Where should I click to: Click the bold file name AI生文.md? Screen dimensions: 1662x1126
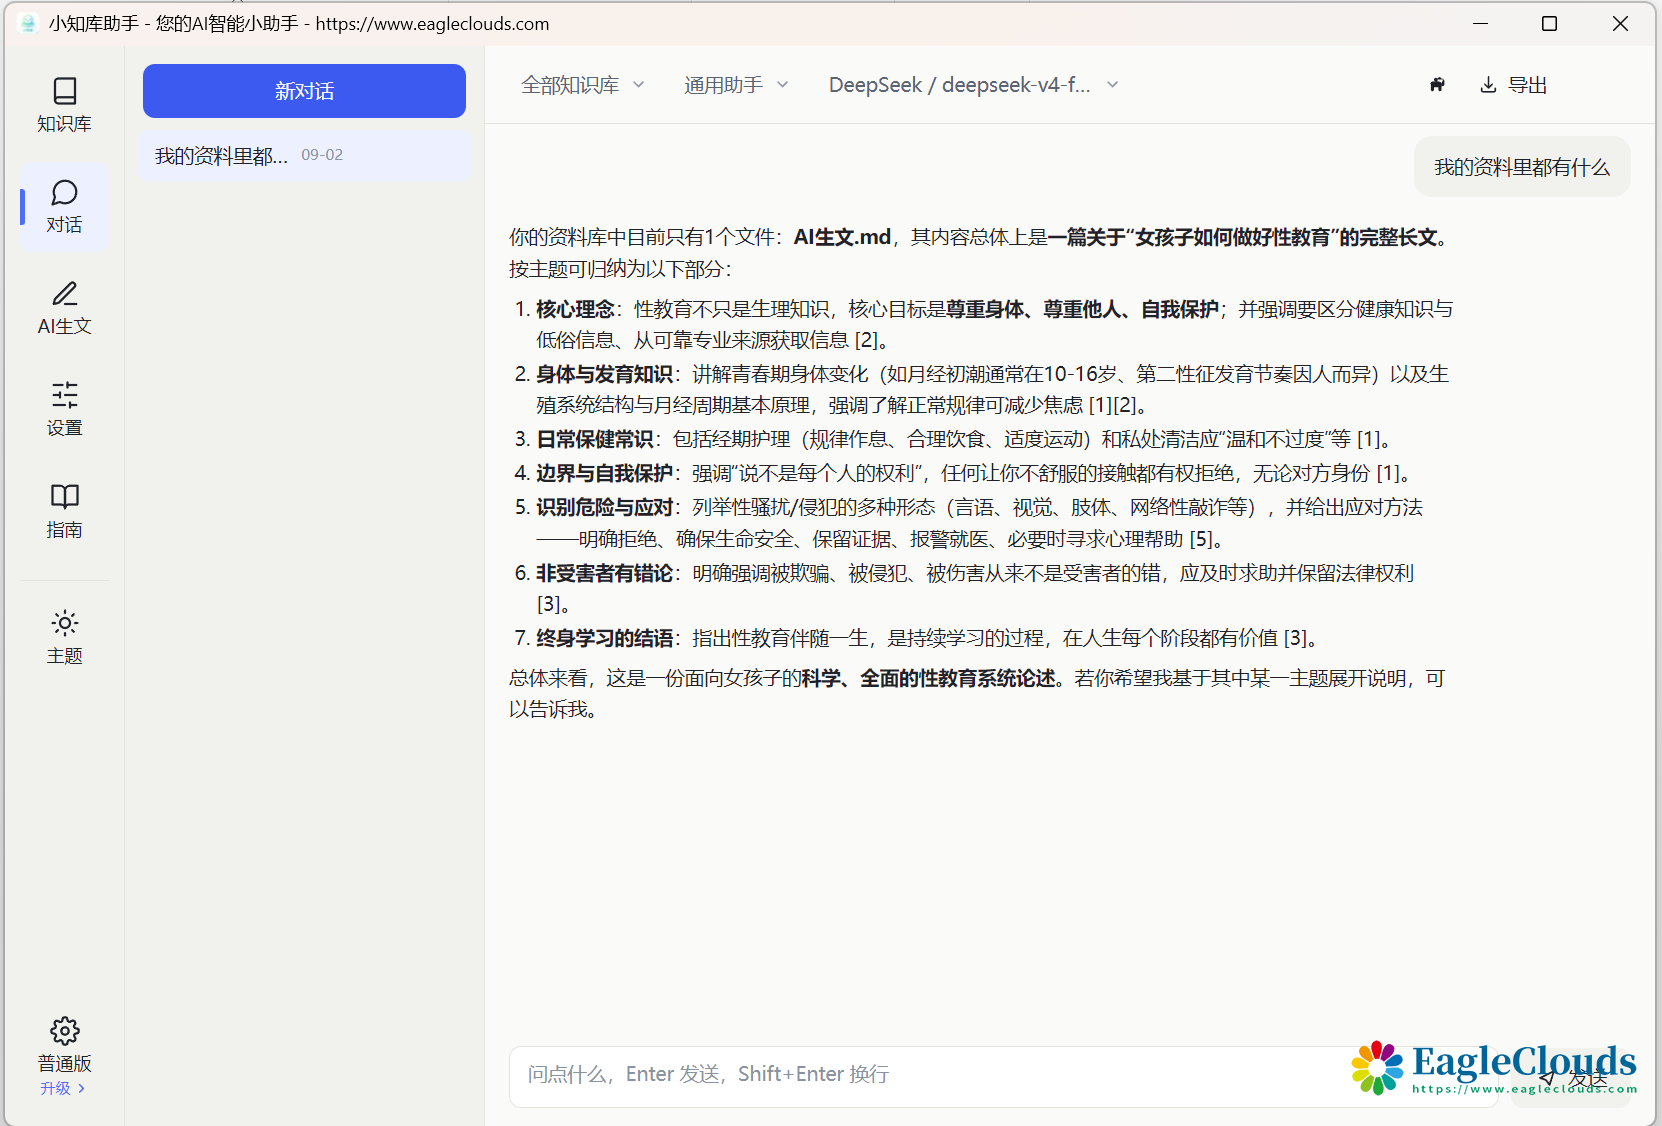[842, 237]
